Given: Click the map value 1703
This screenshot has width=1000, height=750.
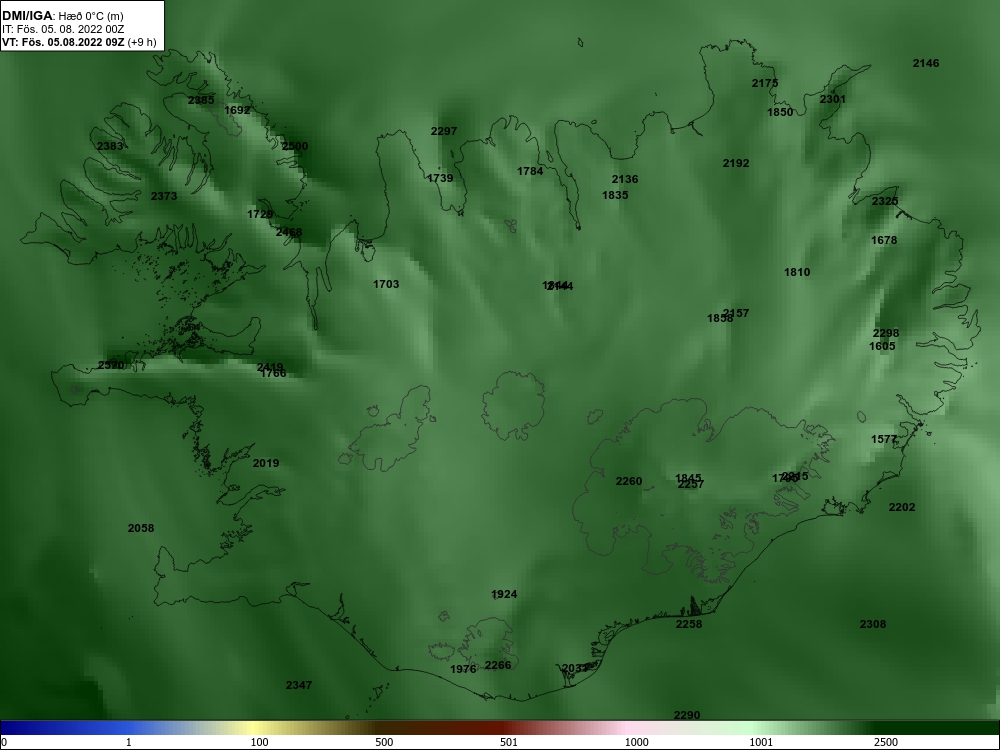Looking at the screenshot, I should click(386, 284).
